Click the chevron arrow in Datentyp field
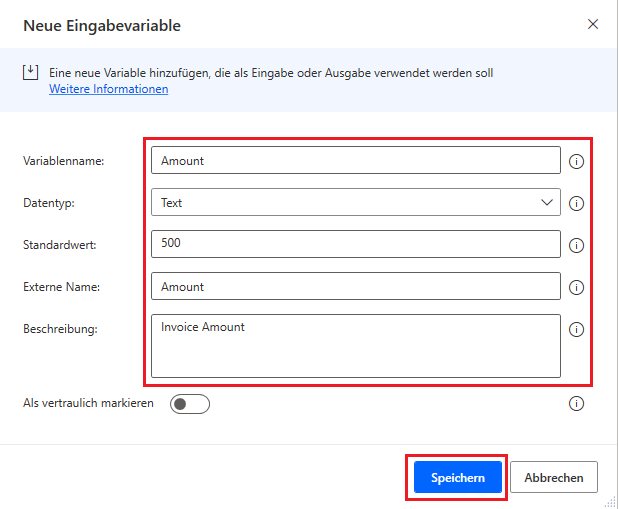 click(547, 203)
